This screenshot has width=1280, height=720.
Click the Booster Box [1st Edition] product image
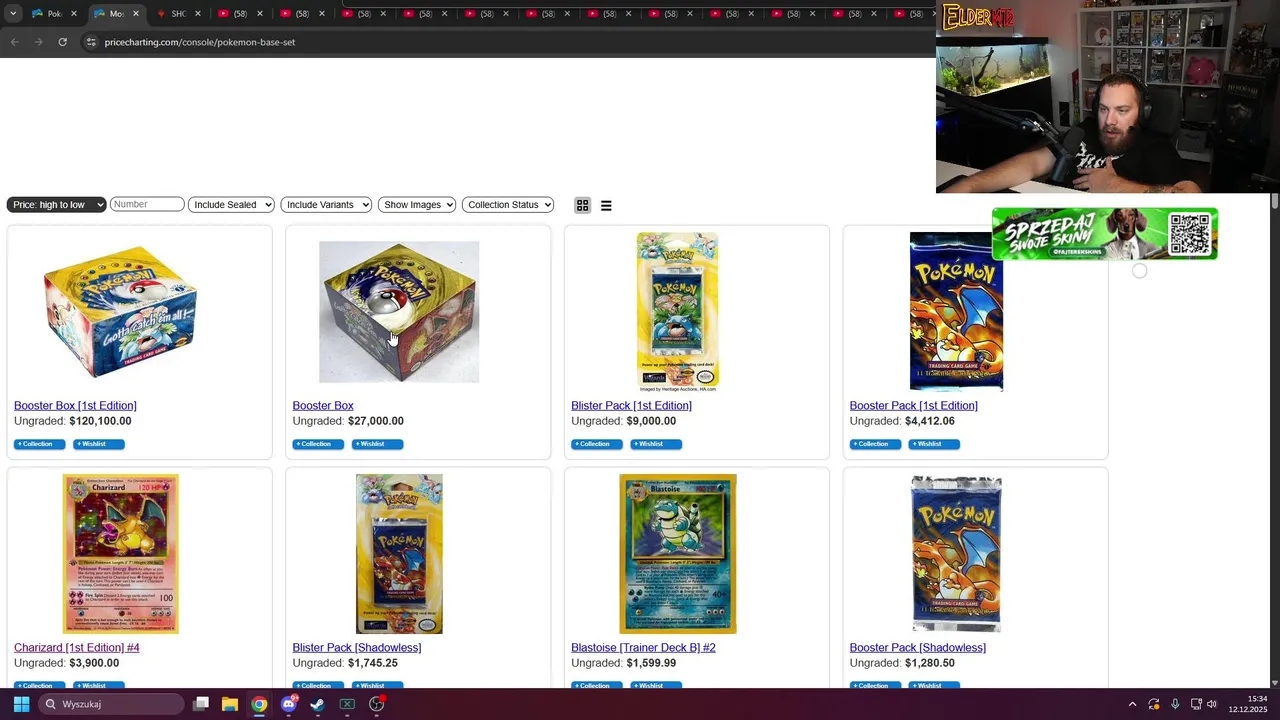(120, 311)
